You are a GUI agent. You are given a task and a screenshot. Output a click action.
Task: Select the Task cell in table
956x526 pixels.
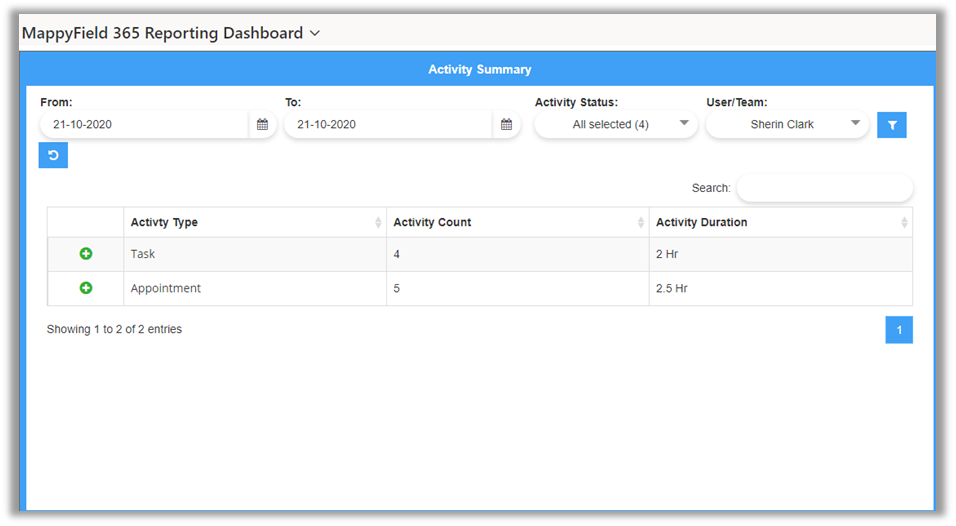143,254
